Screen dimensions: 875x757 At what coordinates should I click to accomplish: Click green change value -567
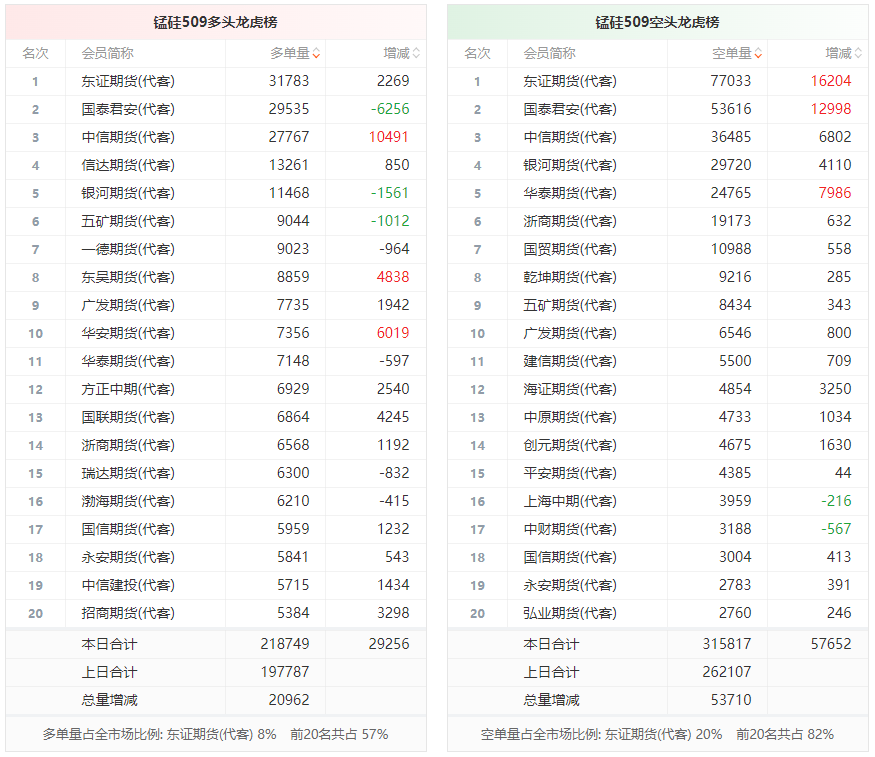coord(836,529)
